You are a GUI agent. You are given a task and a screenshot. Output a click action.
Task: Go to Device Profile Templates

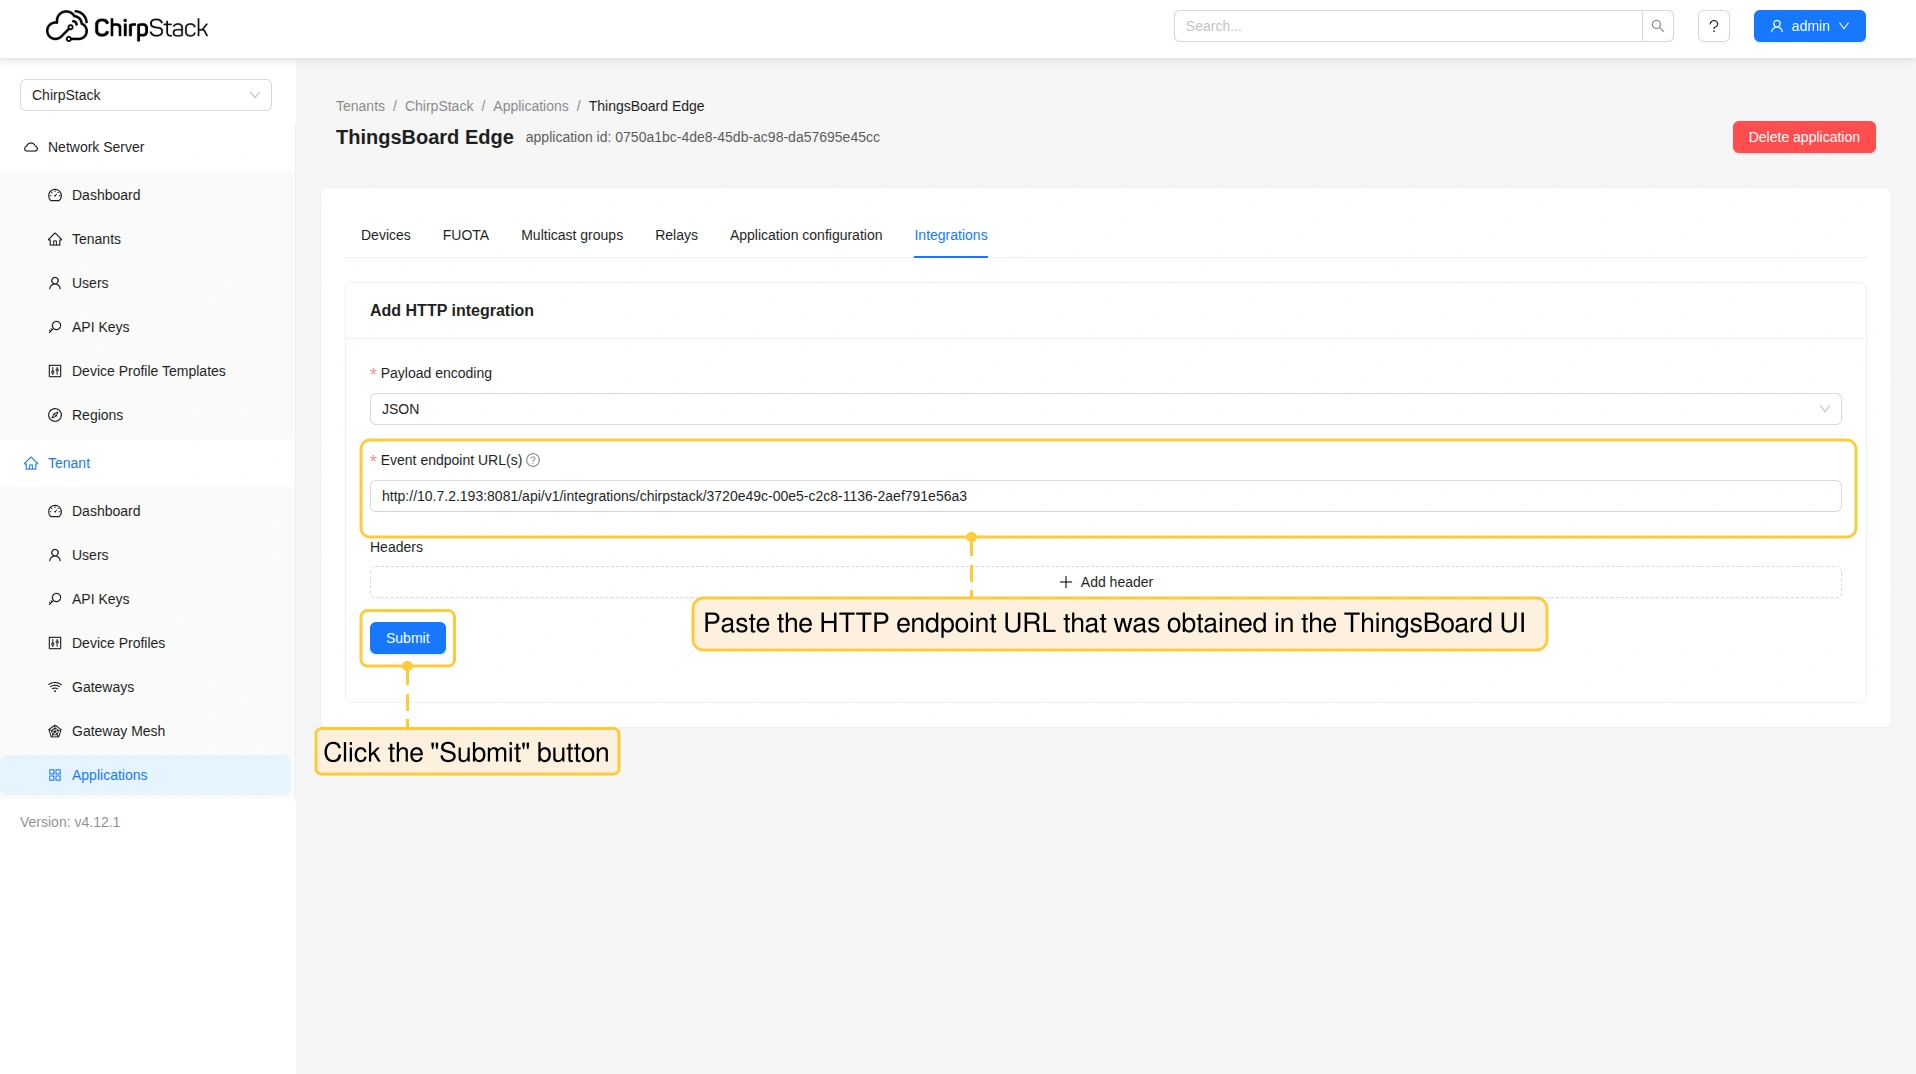[x=148, y=371]
